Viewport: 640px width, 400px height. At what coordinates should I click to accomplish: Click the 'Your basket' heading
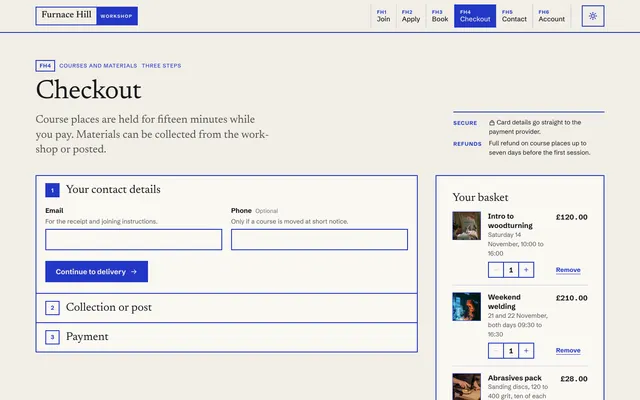(480, 198)
